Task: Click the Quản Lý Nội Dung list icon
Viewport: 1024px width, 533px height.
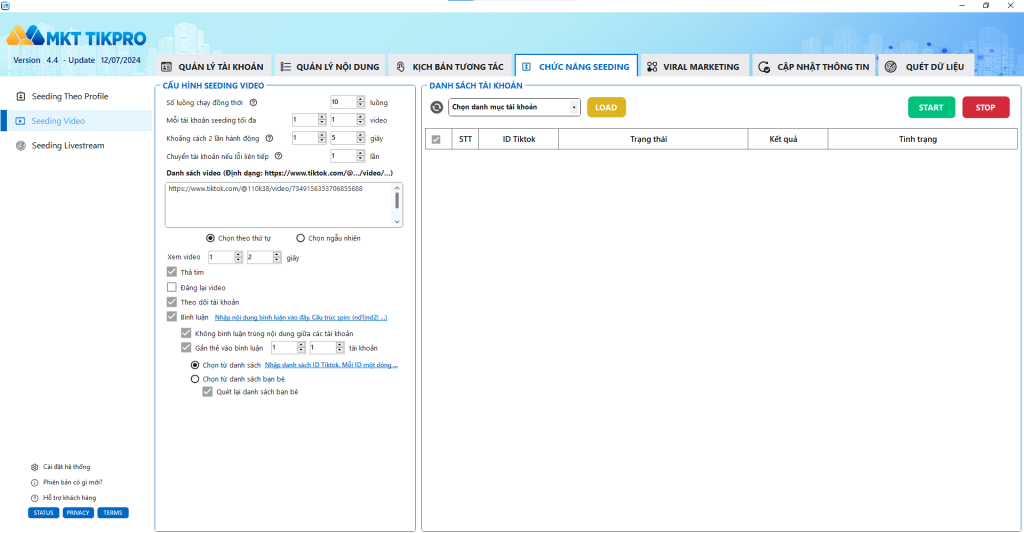Action: (285, 67)
